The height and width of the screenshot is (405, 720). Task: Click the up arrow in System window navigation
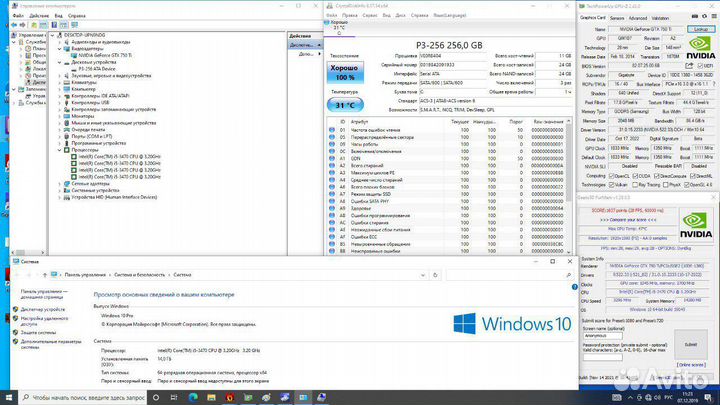pos(45,275)
